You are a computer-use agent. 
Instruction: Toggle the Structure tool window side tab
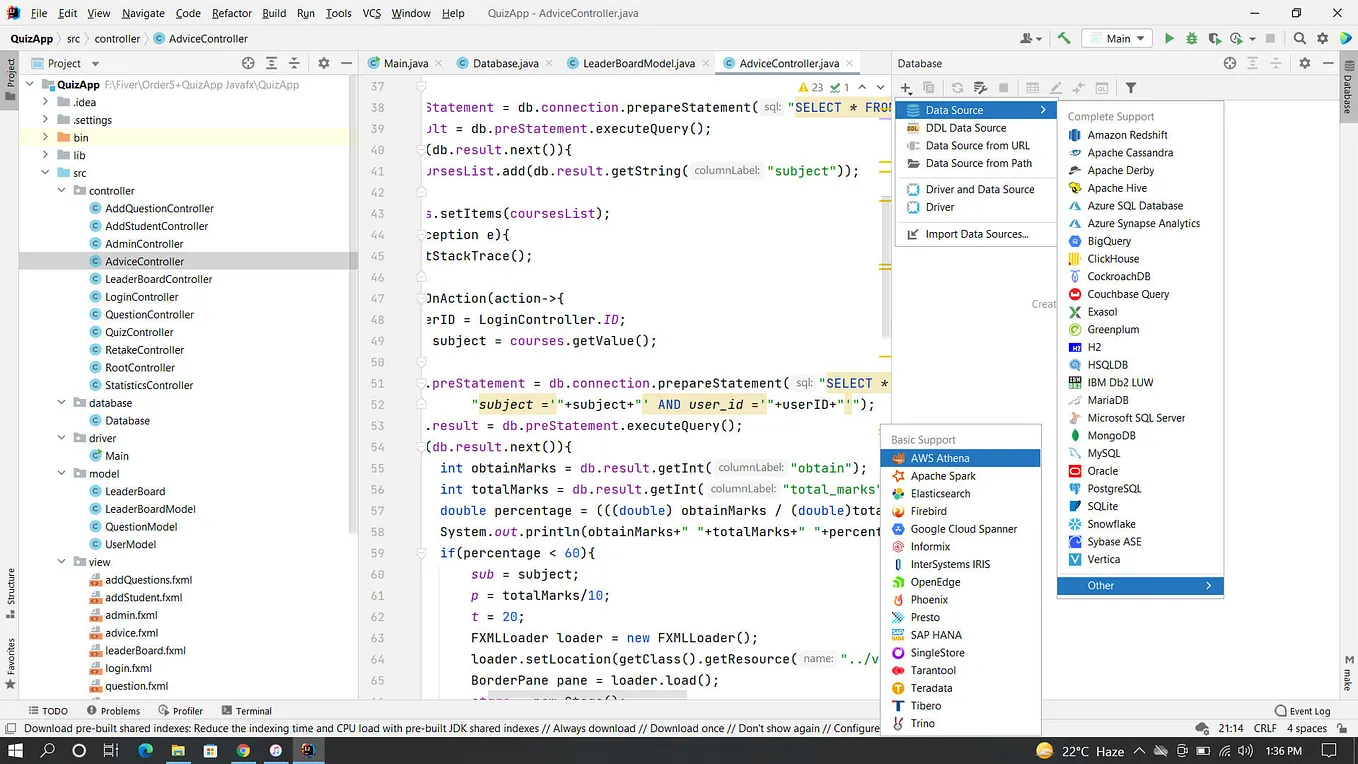[11, 587]
